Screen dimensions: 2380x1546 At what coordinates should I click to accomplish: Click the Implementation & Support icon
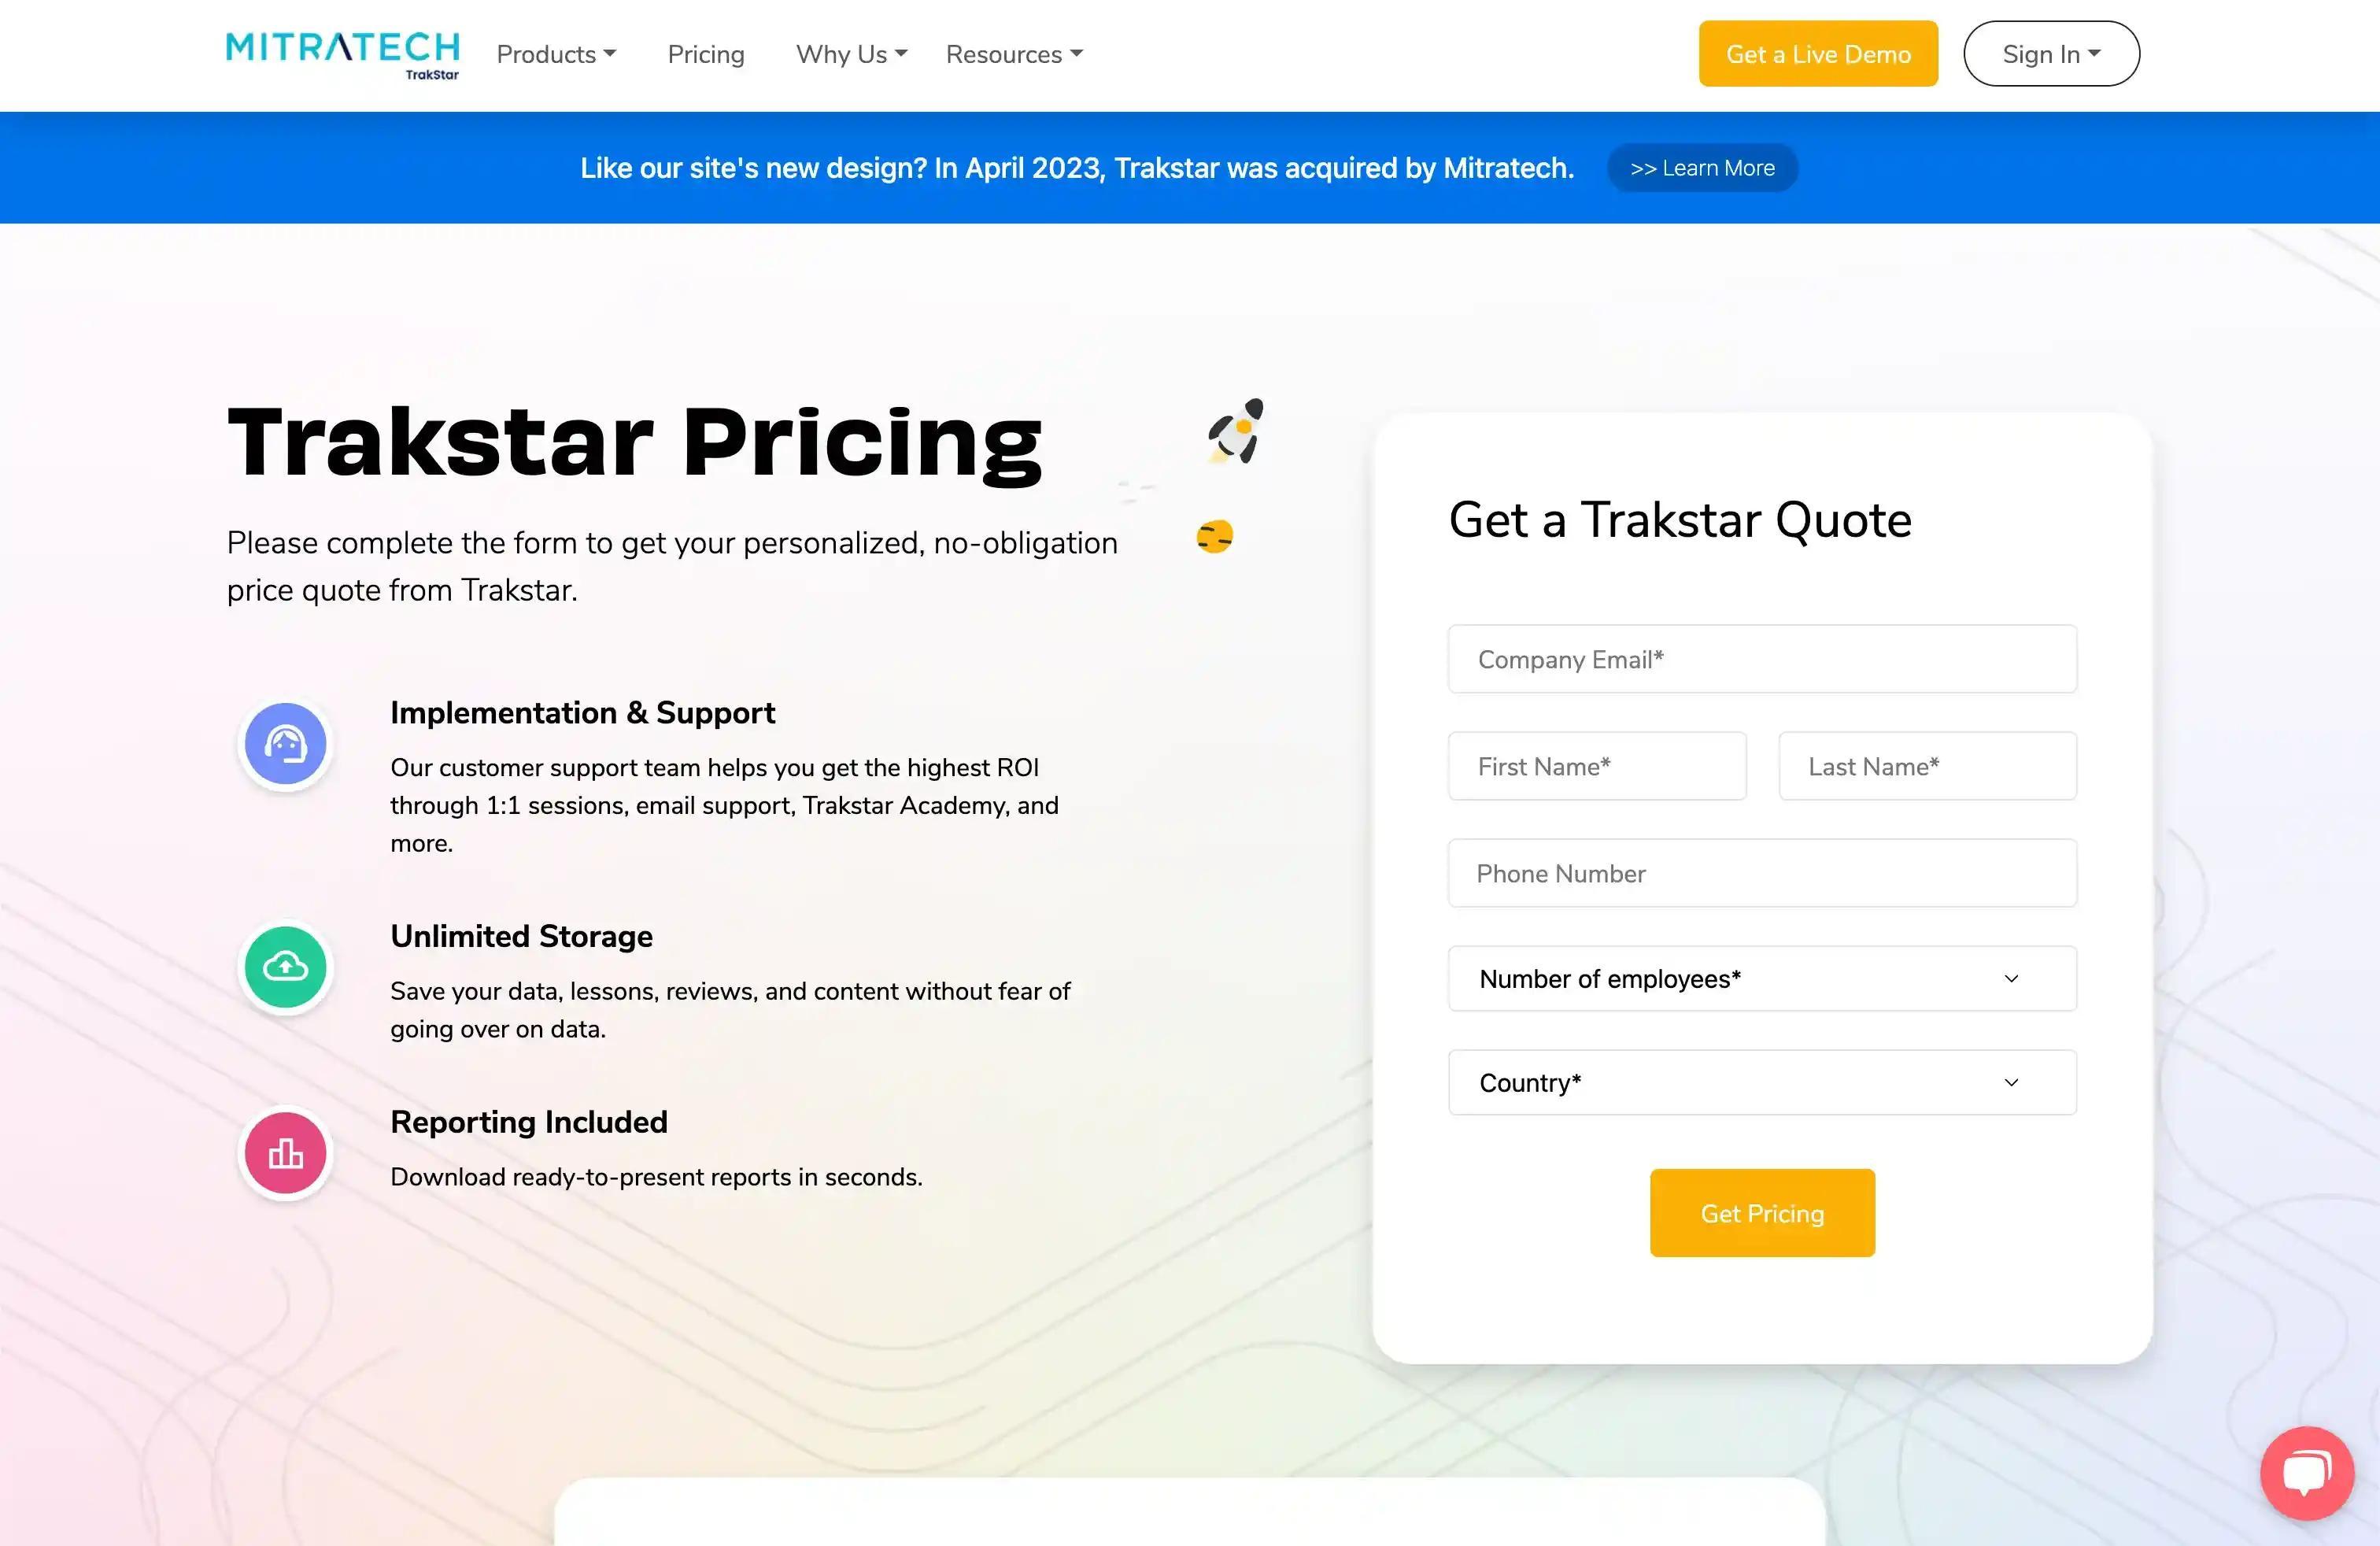(283, 742)
